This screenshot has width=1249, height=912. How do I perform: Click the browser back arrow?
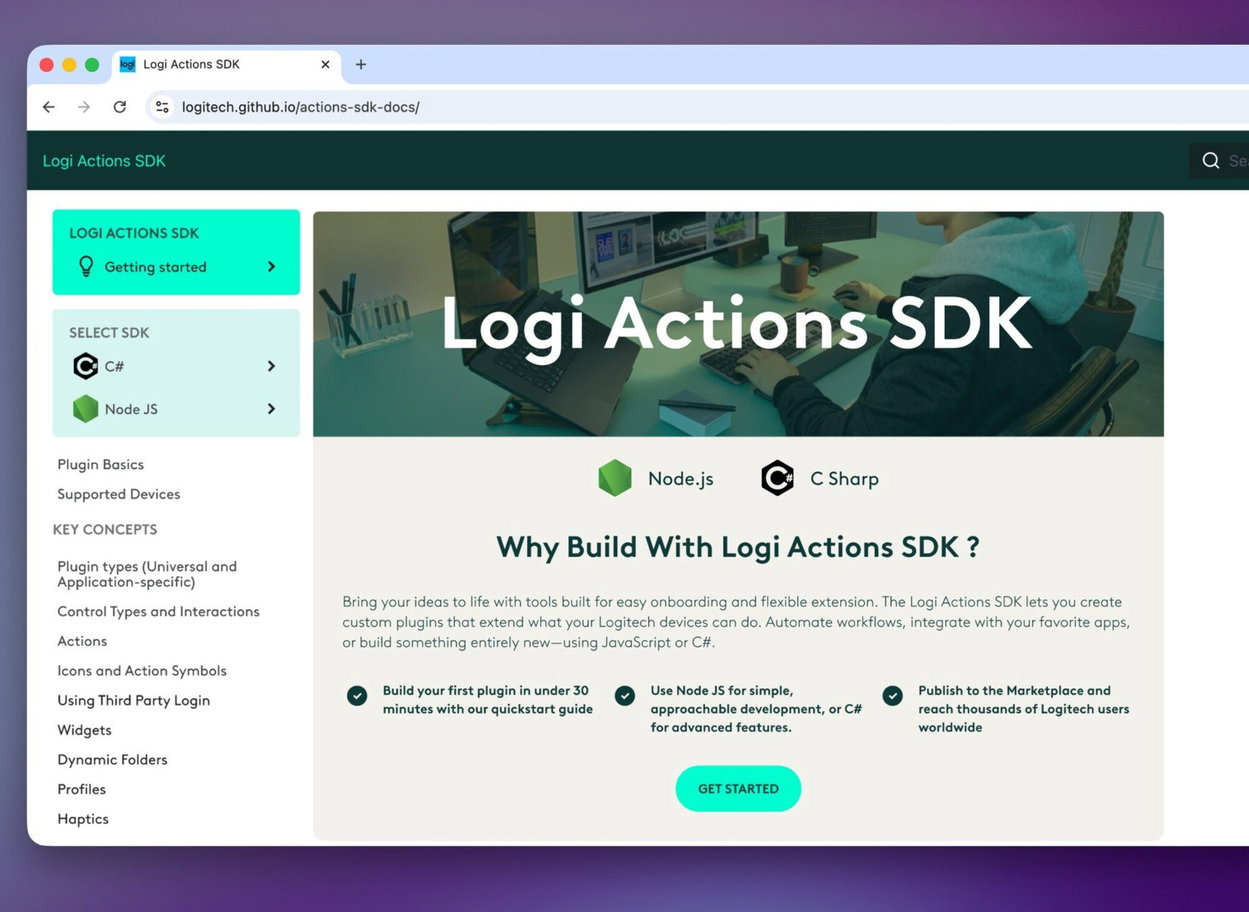click(x=49, y=107)
